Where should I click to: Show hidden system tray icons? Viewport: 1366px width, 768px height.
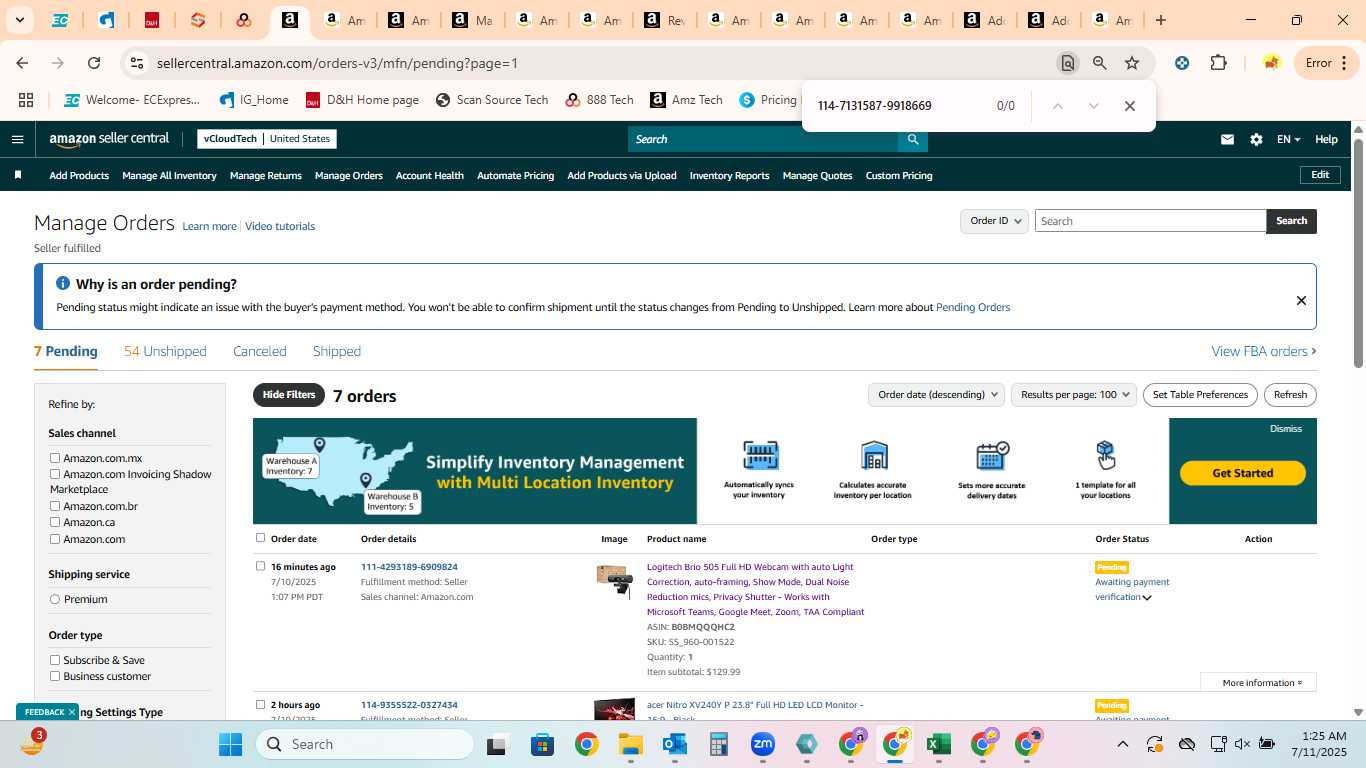pos(1122,744)
